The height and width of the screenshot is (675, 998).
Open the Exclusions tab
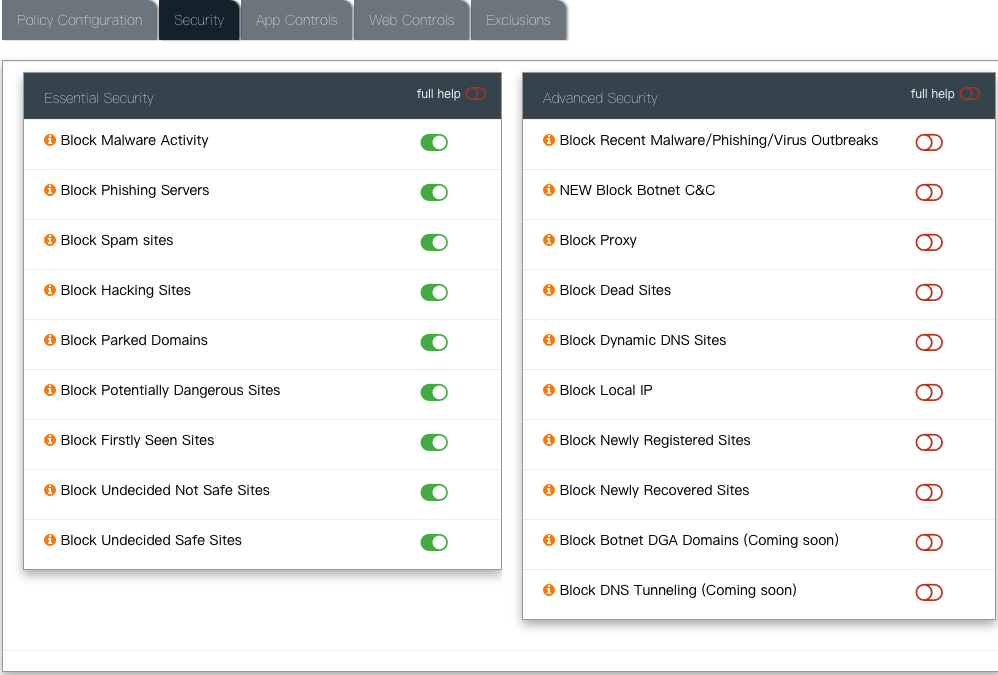coord(518,20)
